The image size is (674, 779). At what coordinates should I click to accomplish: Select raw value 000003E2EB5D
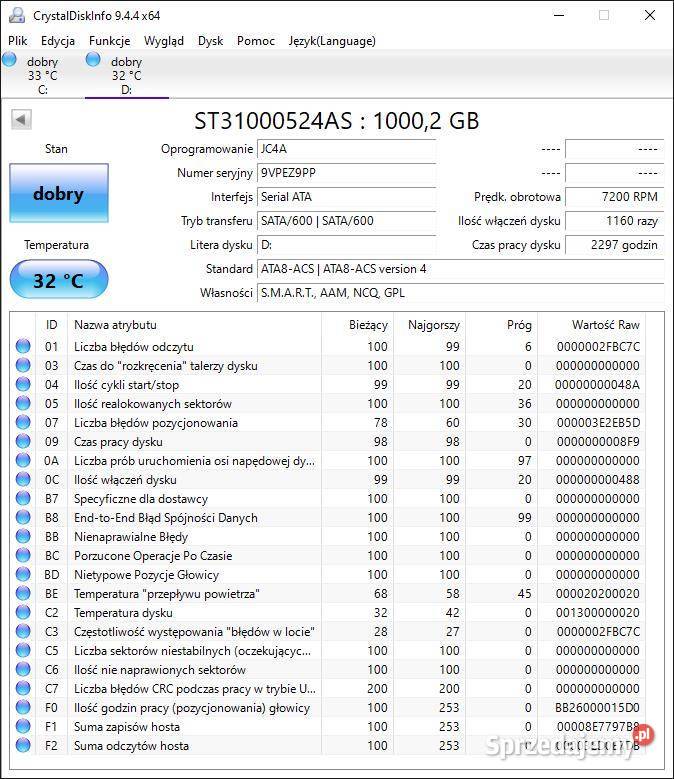click(598, 423)
